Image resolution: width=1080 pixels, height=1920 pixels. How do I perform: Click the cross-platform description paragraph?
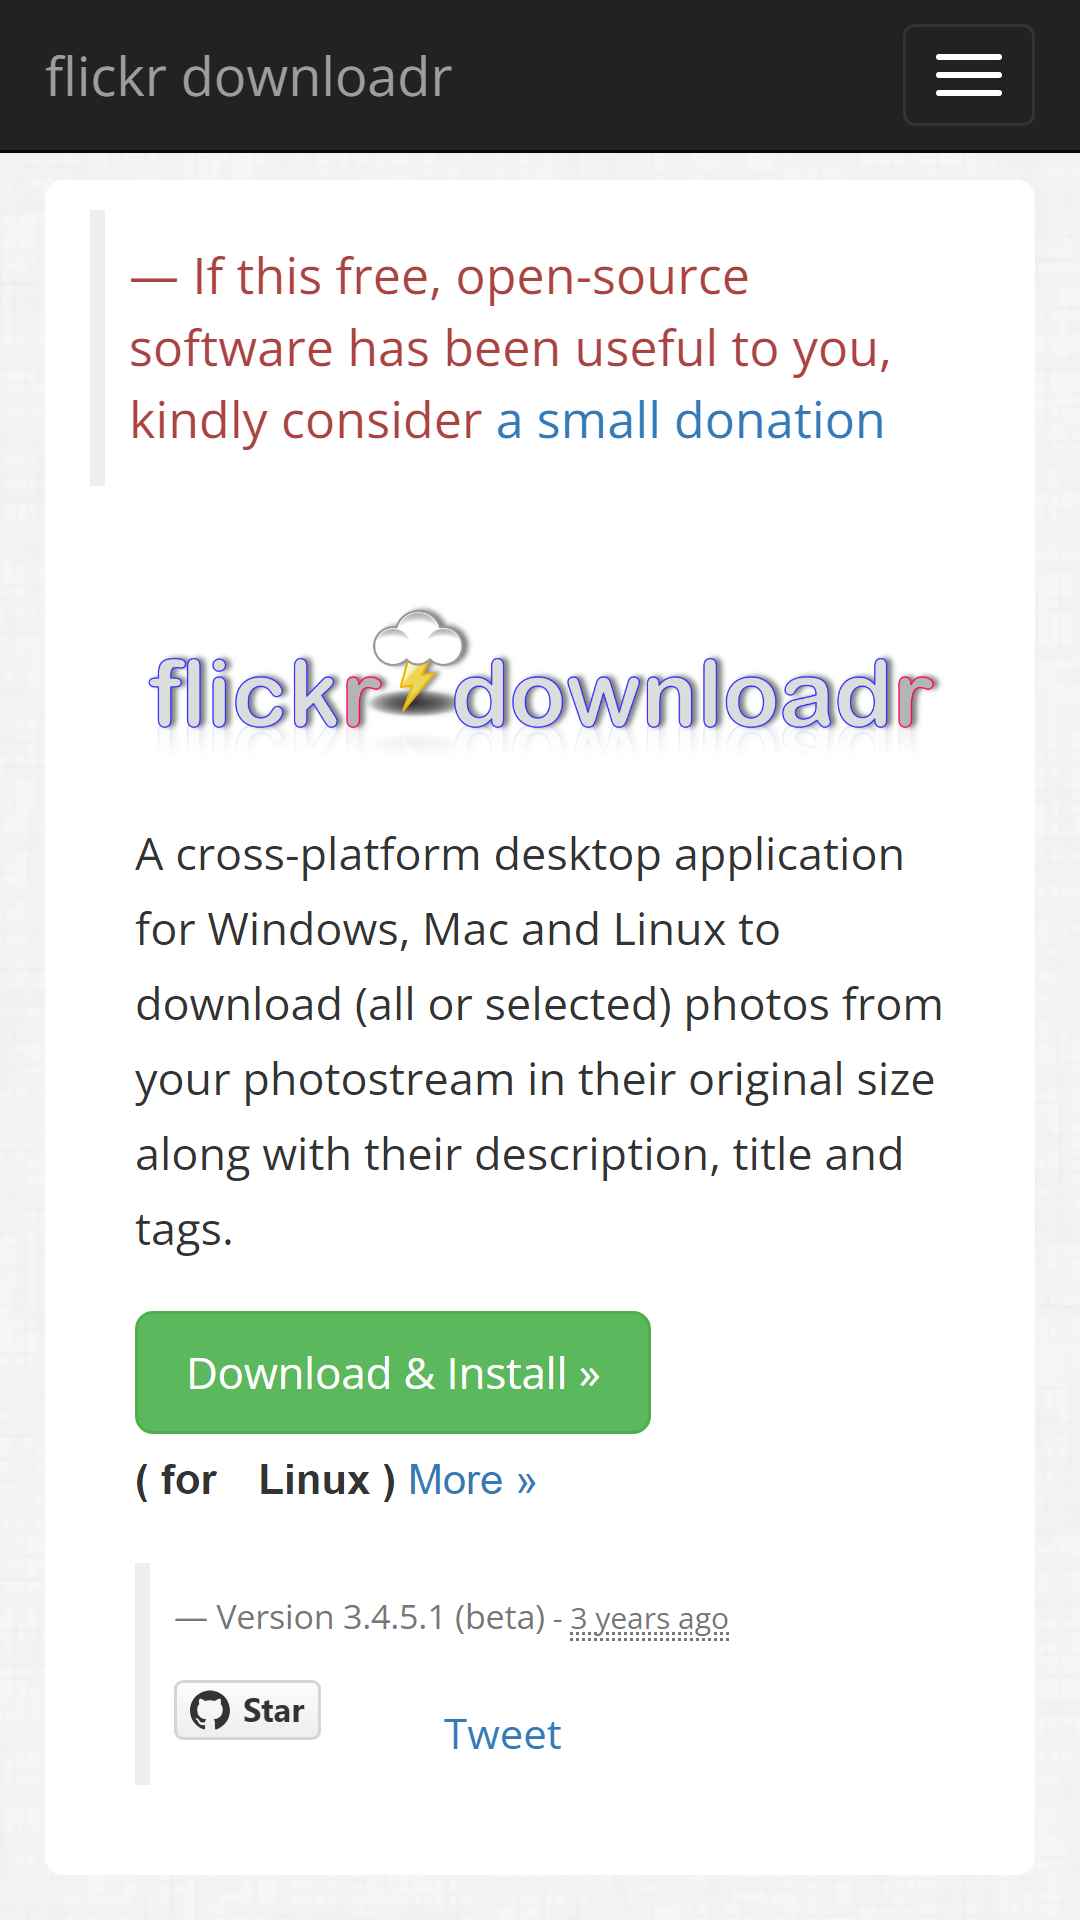540,1041
